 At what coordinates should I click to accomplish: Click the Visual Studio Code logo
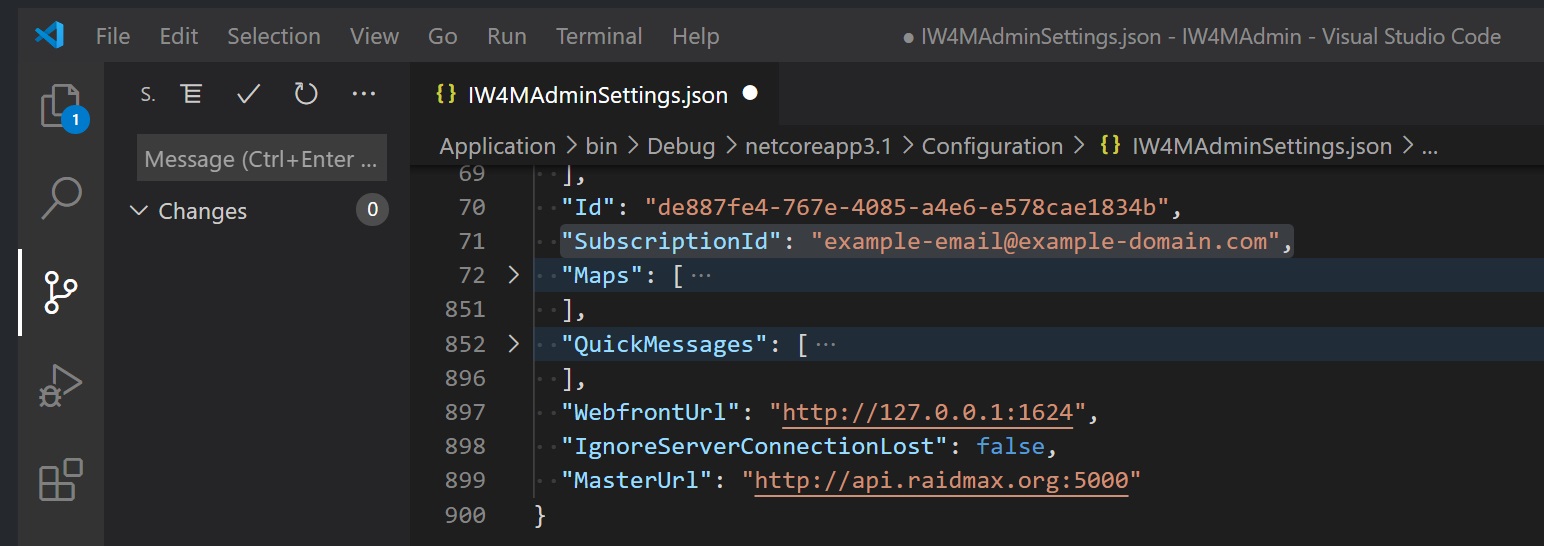(49, 36)
